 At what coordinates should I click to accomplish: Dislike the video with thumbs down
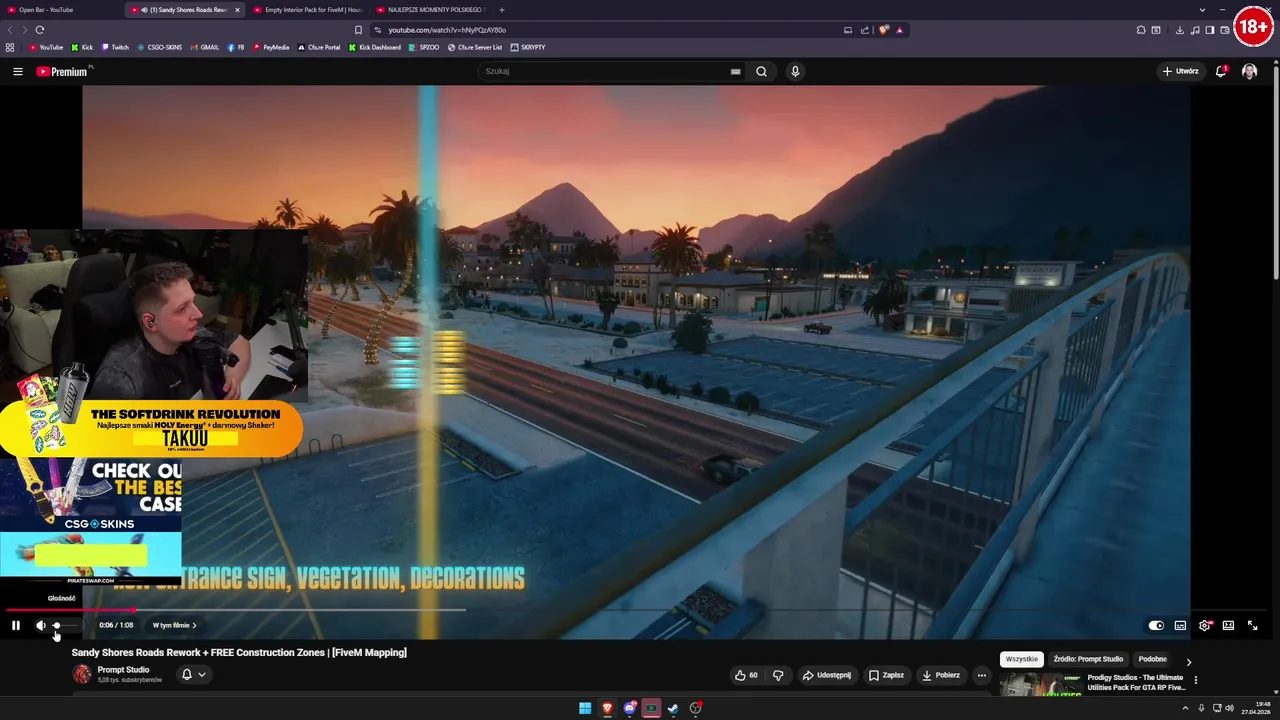778,675
